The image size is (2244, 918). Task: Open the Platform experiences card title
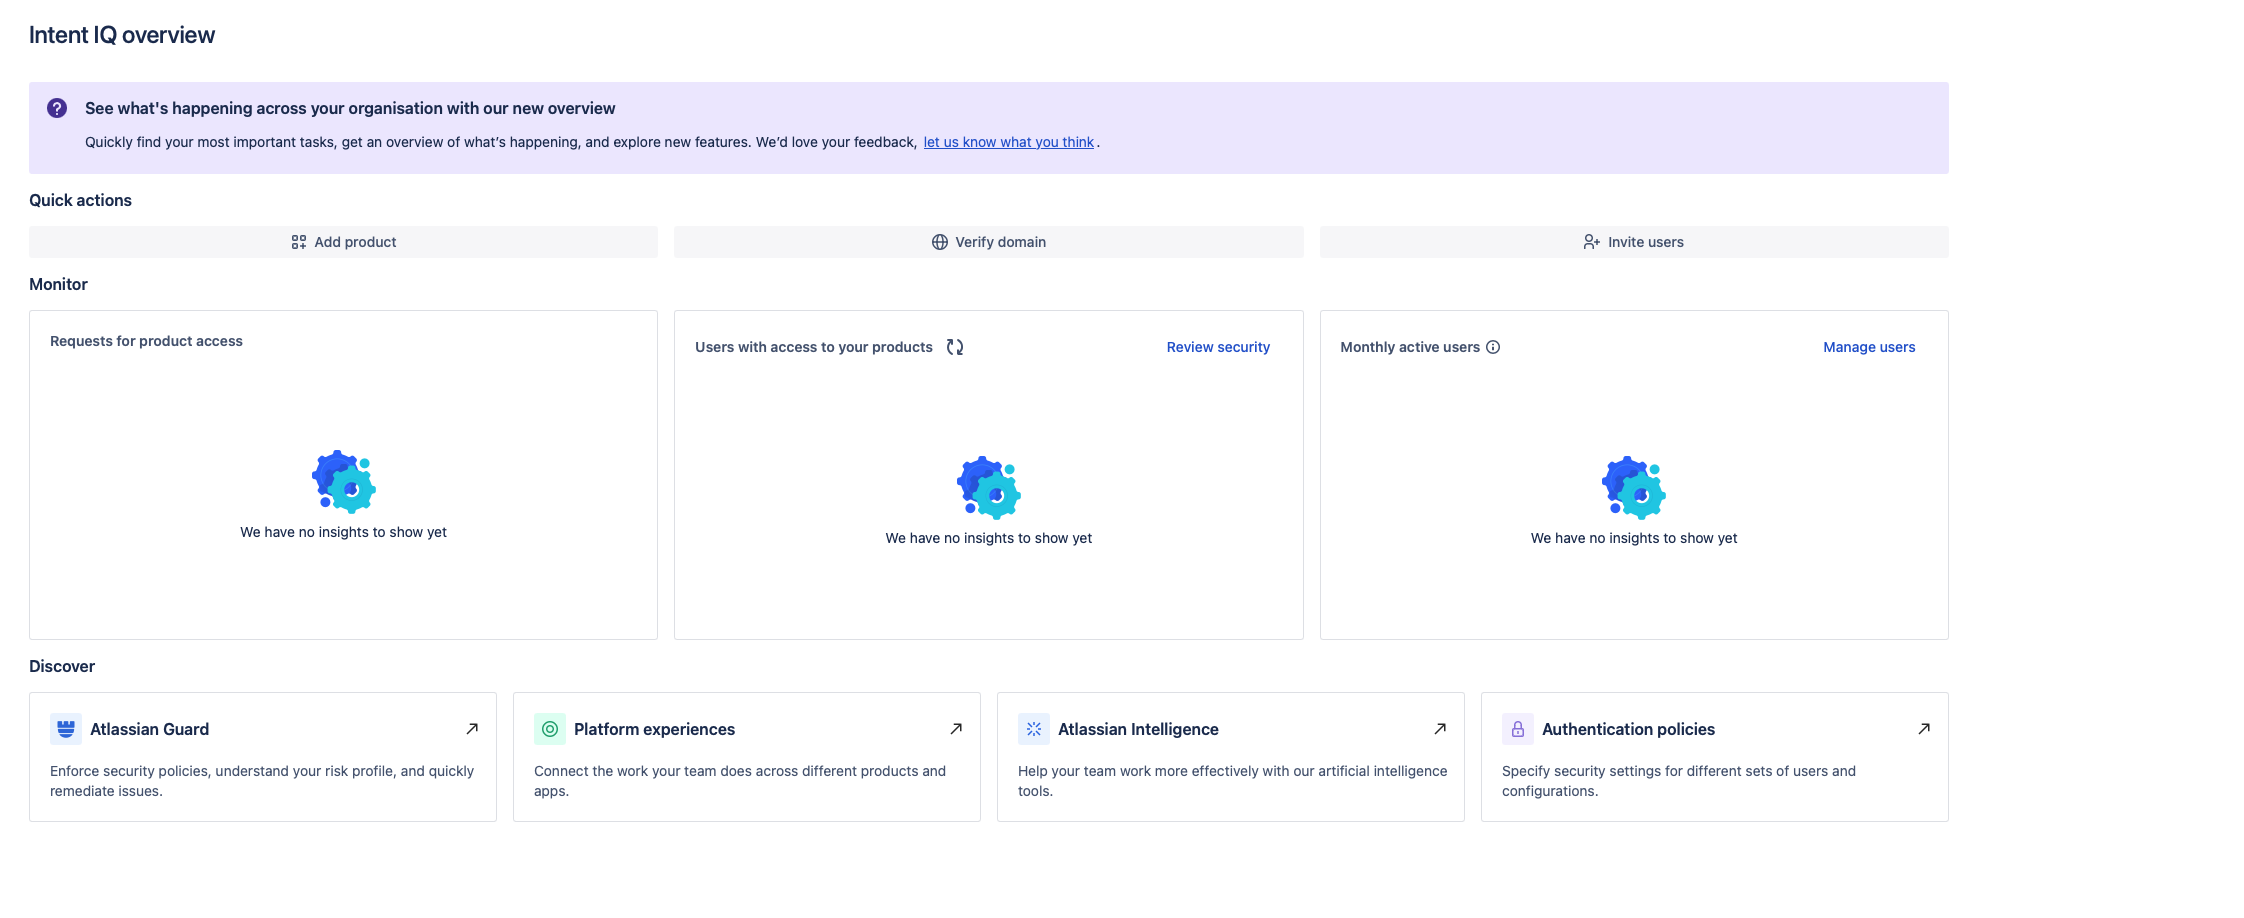point(654,729)
